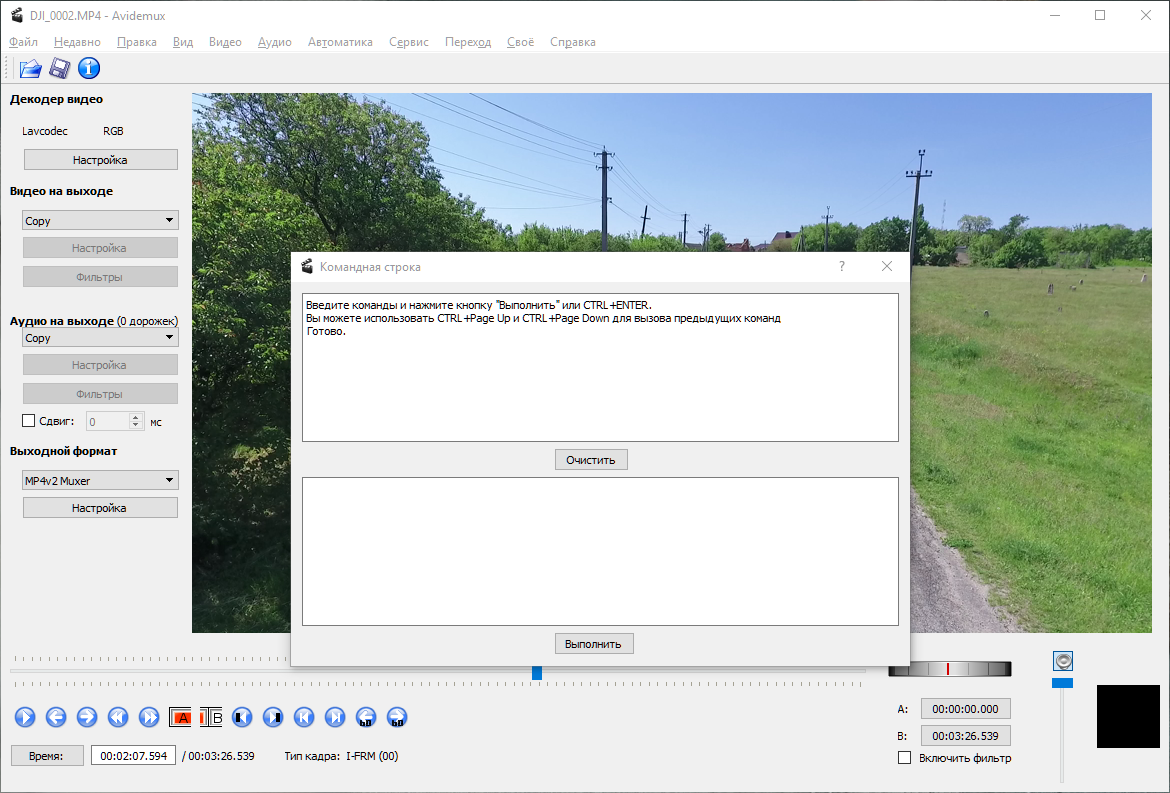Screen dimensions: 1170x793
Task: Open a video file using the folder icon
Action: 31,69
